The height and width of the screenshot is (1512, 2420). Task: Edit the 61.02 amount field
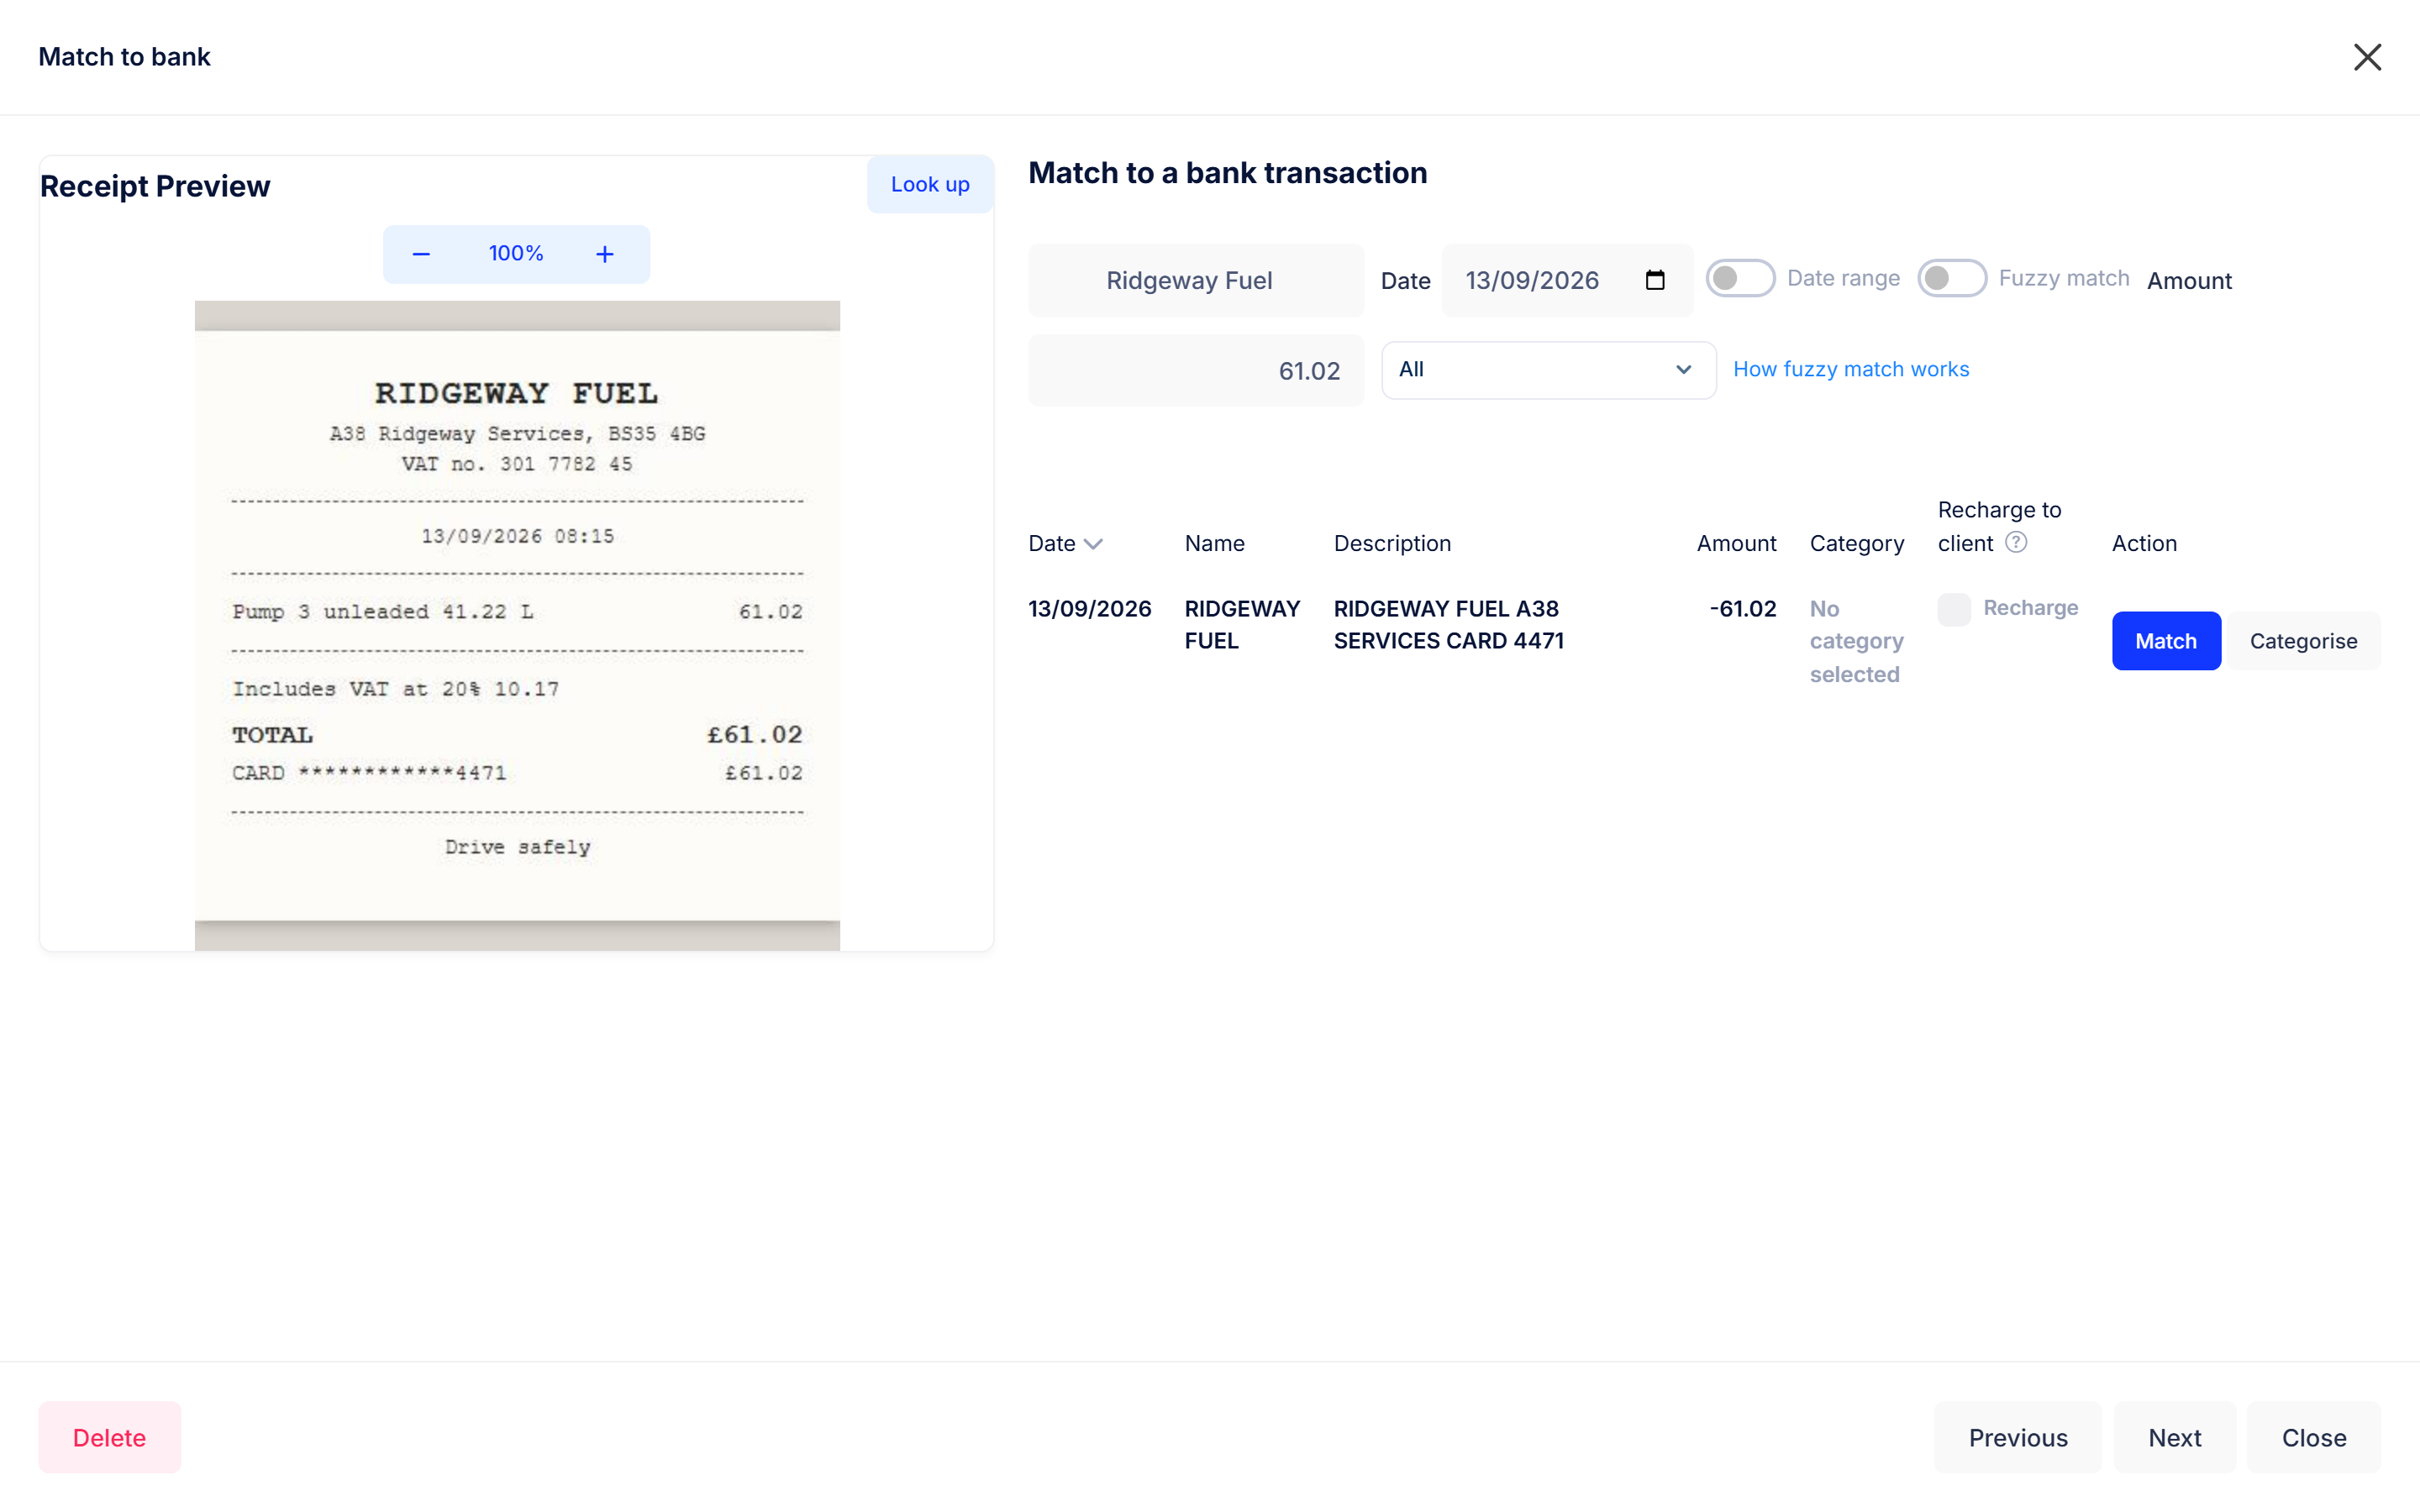(1195, 370)
